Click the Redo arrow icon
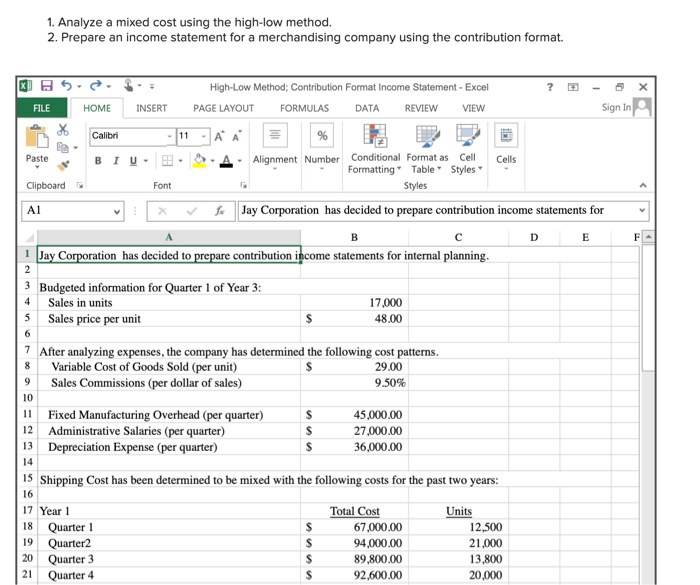Screen dimensions: 700x585 tap(96, 85)
